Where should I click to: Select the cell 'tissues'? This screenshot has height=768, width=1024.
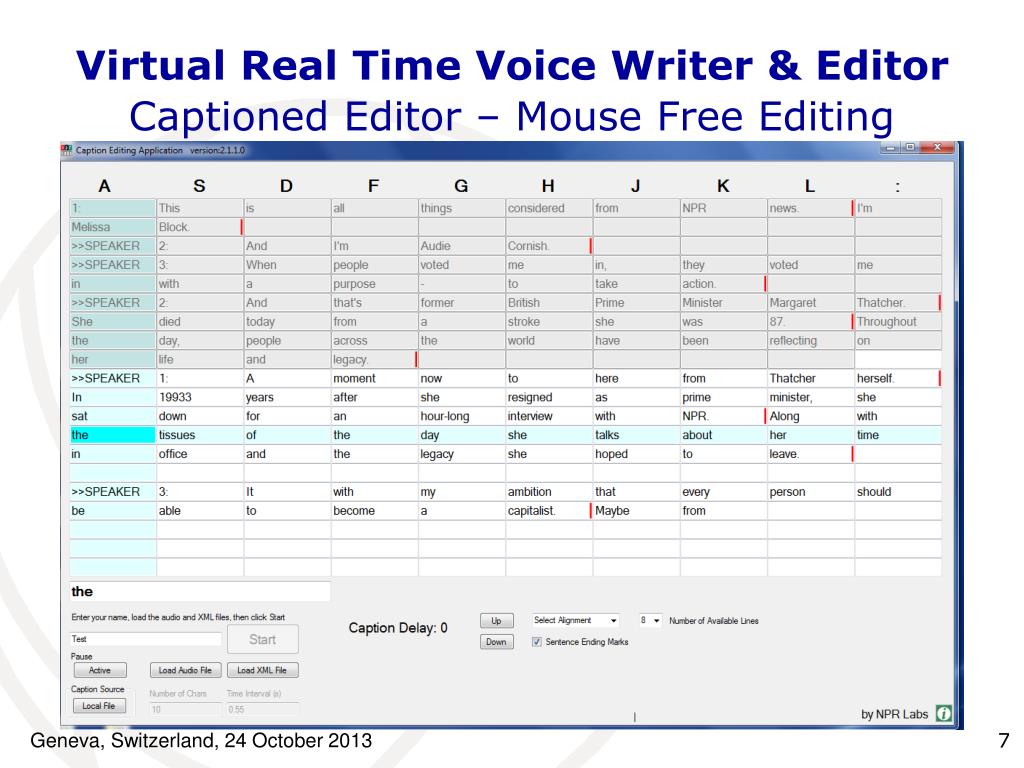tap(200, 435)
